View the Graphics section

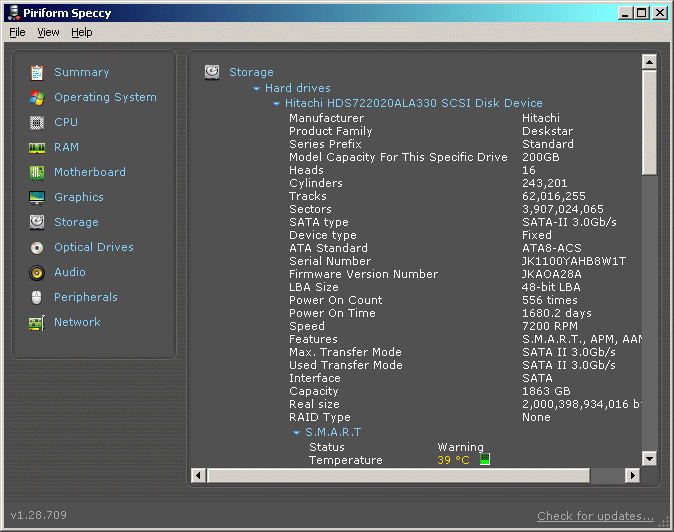[79, 197]
